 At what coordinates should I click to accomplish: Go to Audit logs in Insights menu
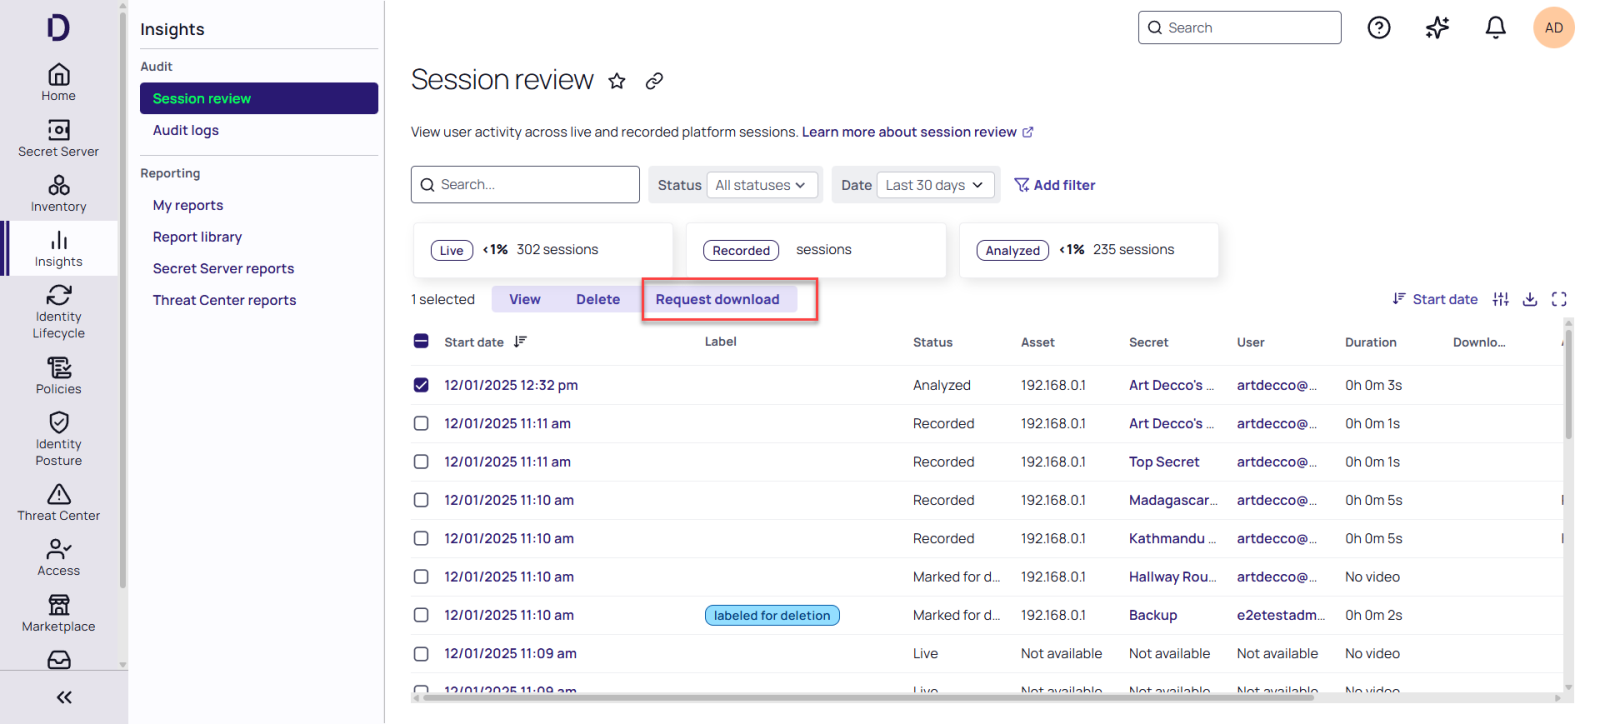pyautogui.click(x=186, y=130)
